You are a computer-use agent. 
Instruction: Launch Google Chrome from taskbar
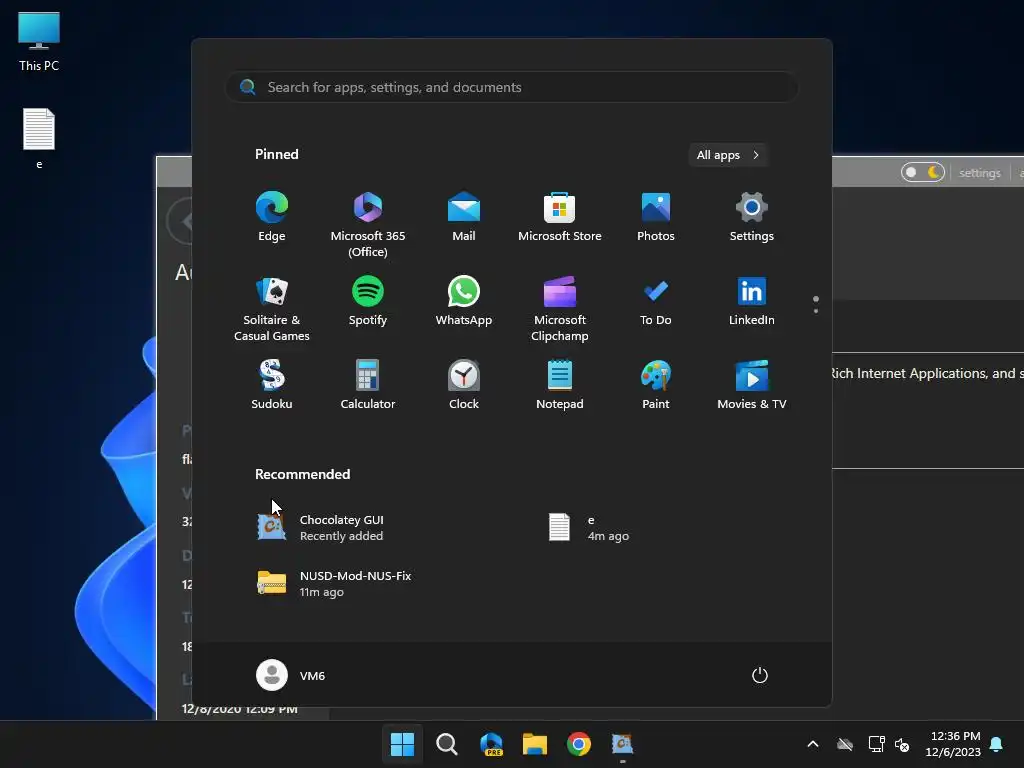tap(579, 744)
